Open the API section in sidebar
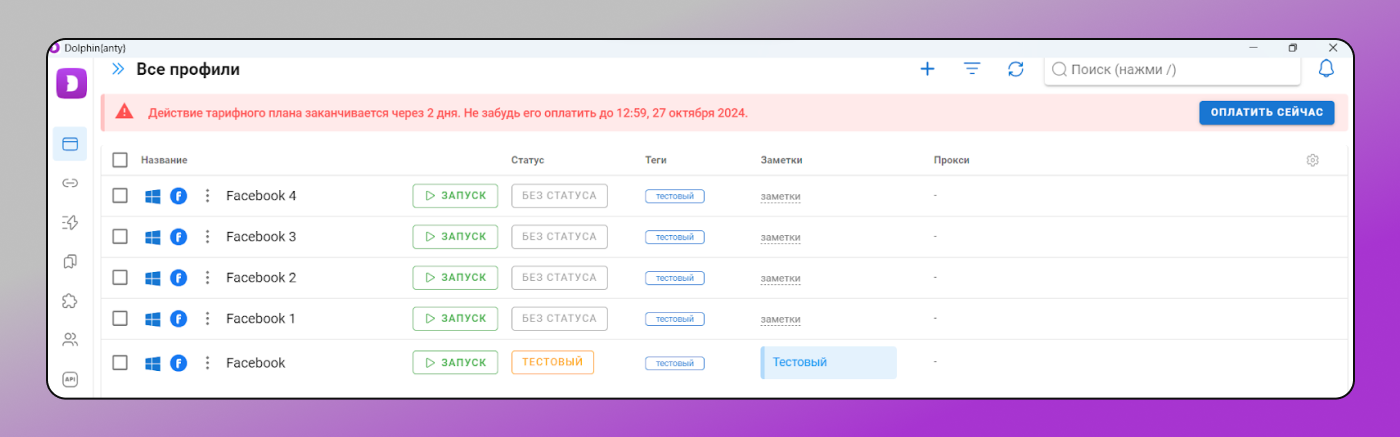Image resolution: width=1400 pixels, height=437 pixels. pyautogui.click(x=70, y=379)
